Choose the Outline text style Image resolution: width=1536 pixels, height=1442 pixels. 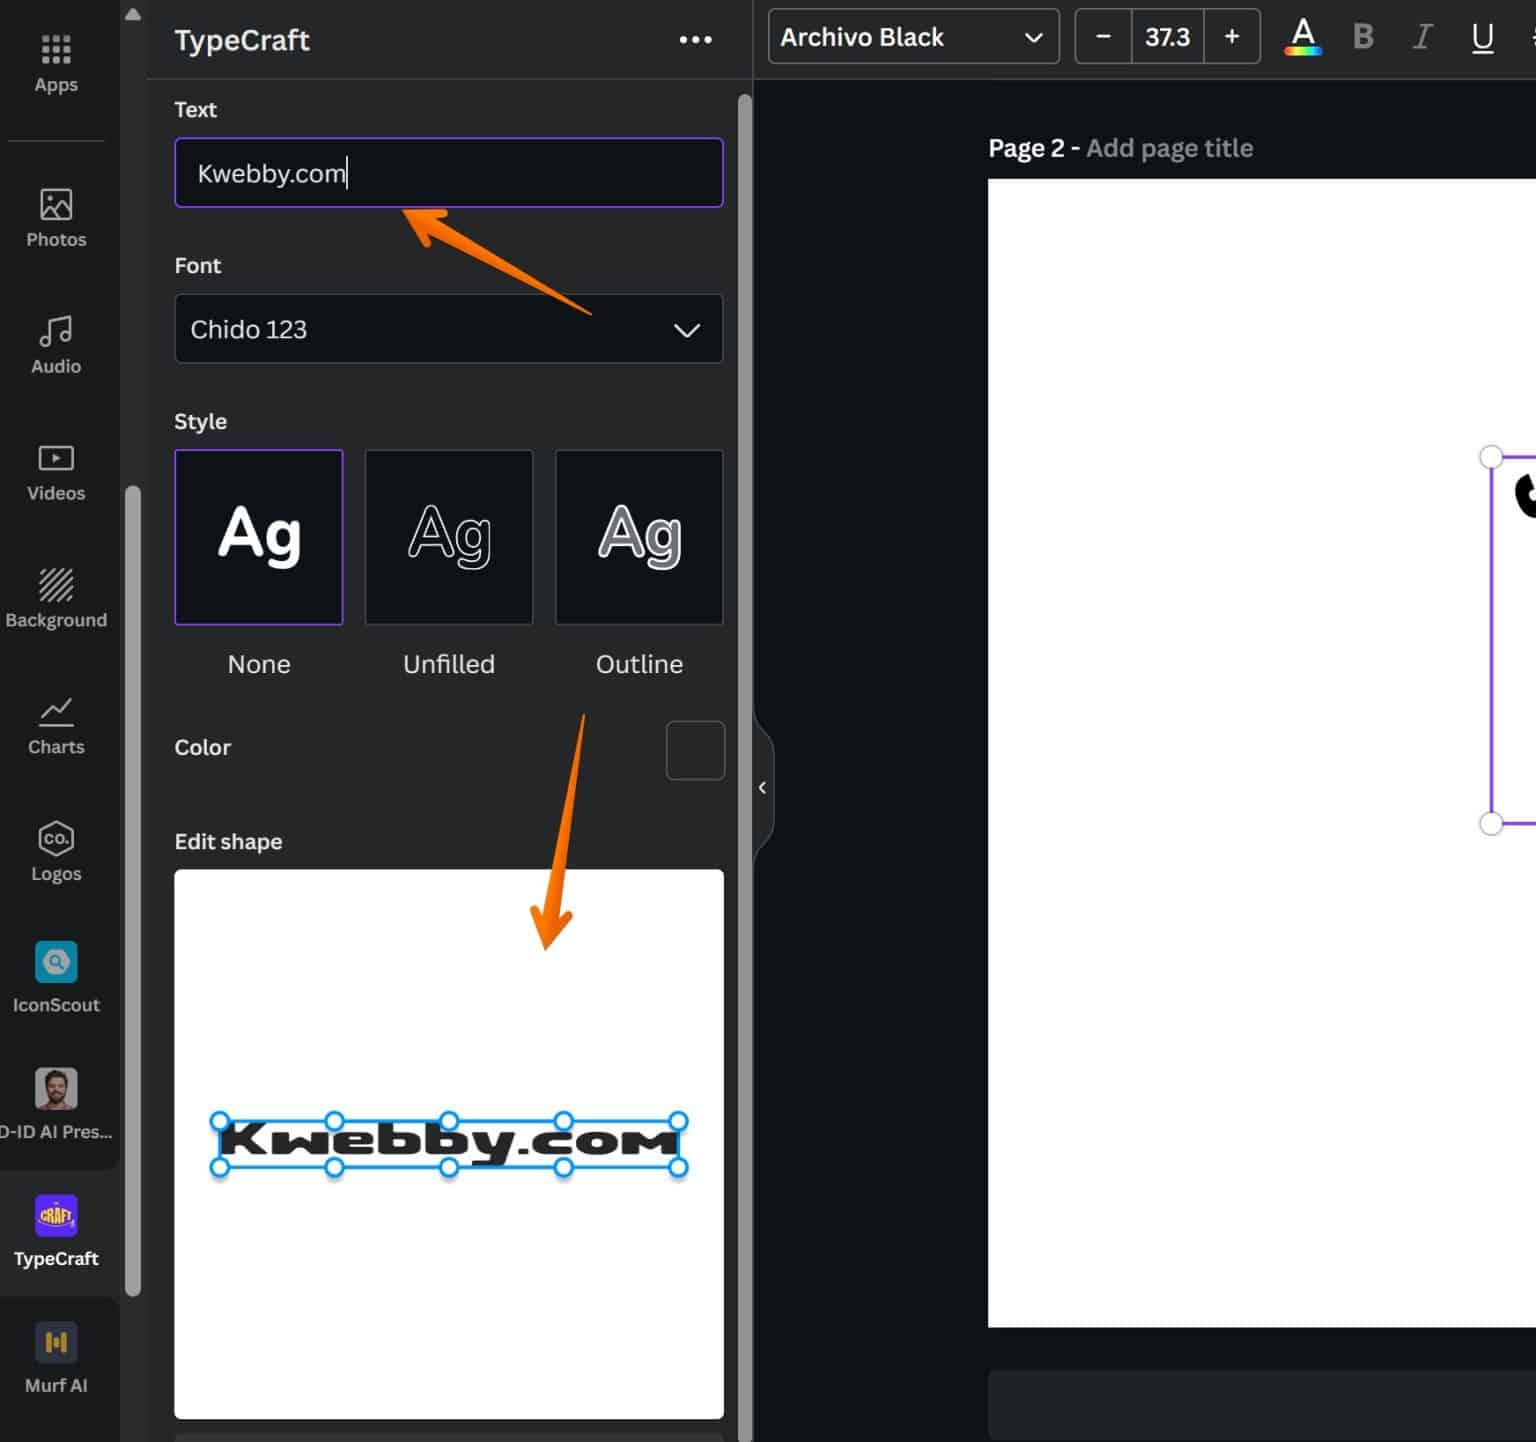pos(638,536)
